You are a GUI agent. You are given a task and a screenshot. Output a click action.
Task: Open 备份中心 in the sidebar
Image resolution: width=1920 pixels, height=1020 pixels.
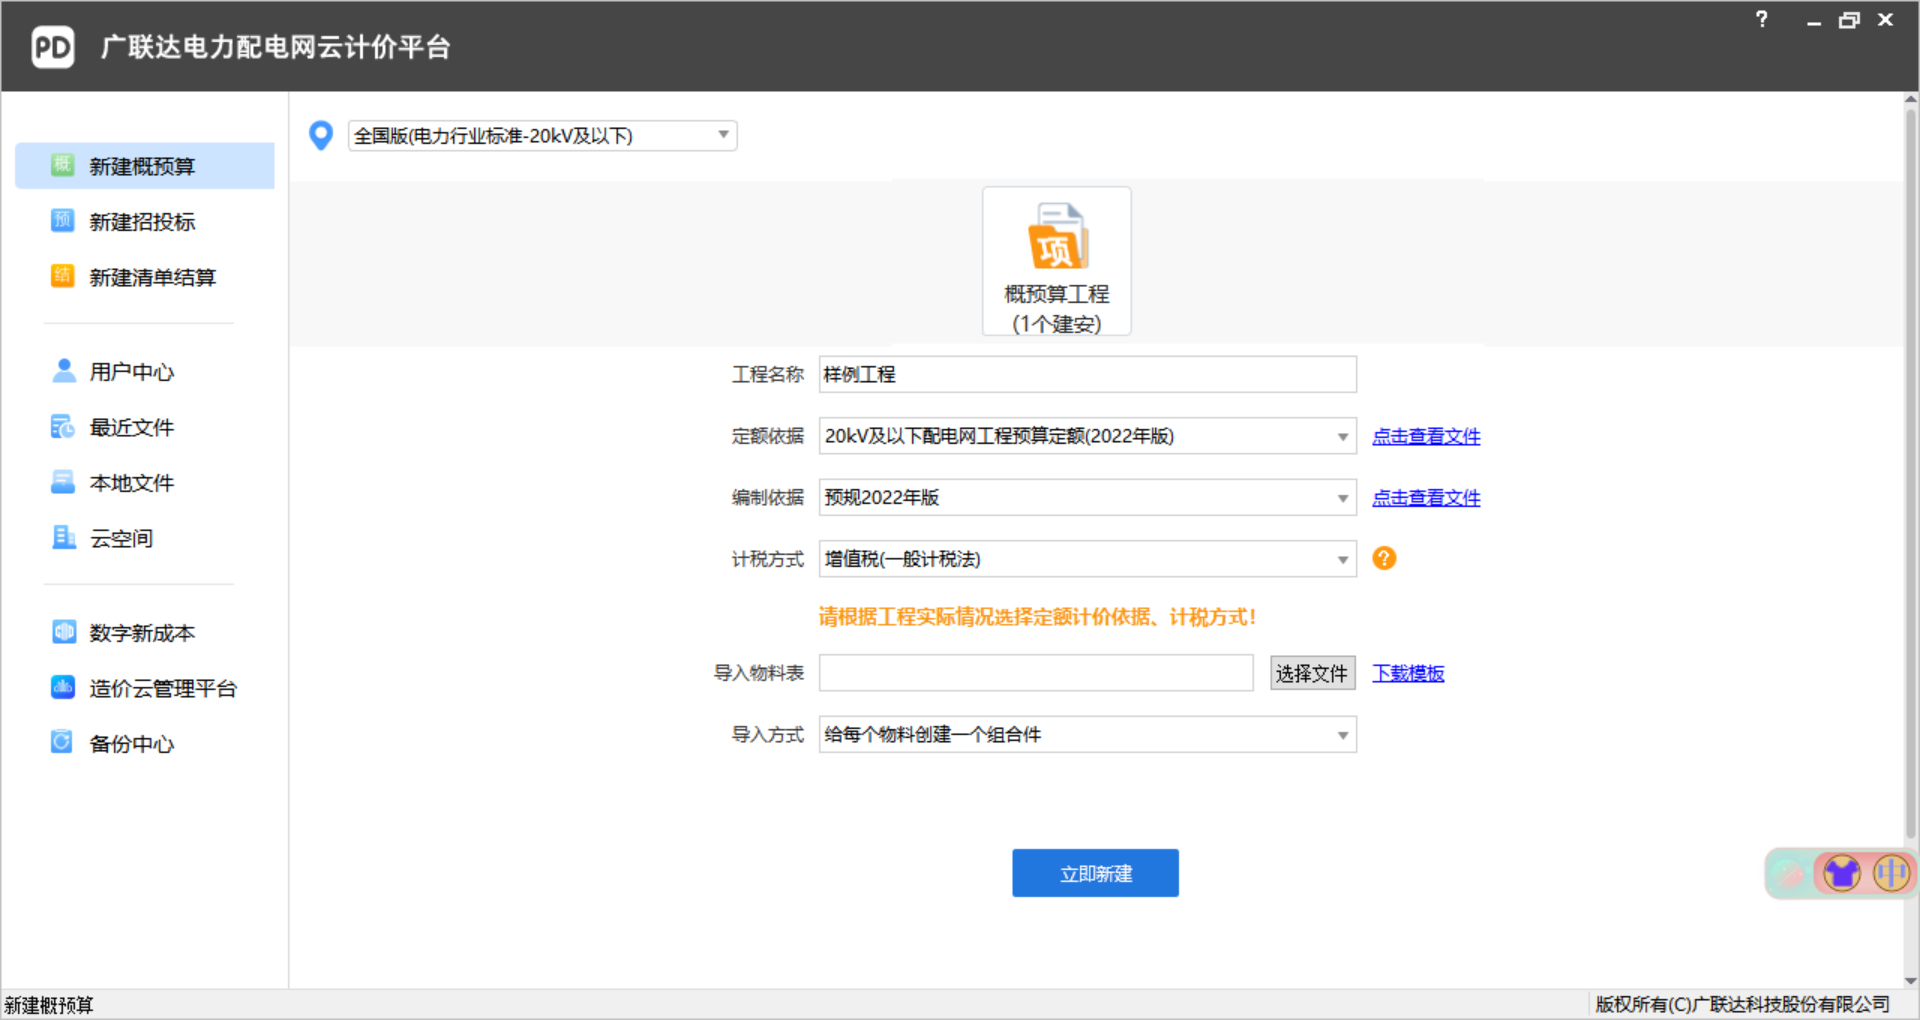point(131,744)
